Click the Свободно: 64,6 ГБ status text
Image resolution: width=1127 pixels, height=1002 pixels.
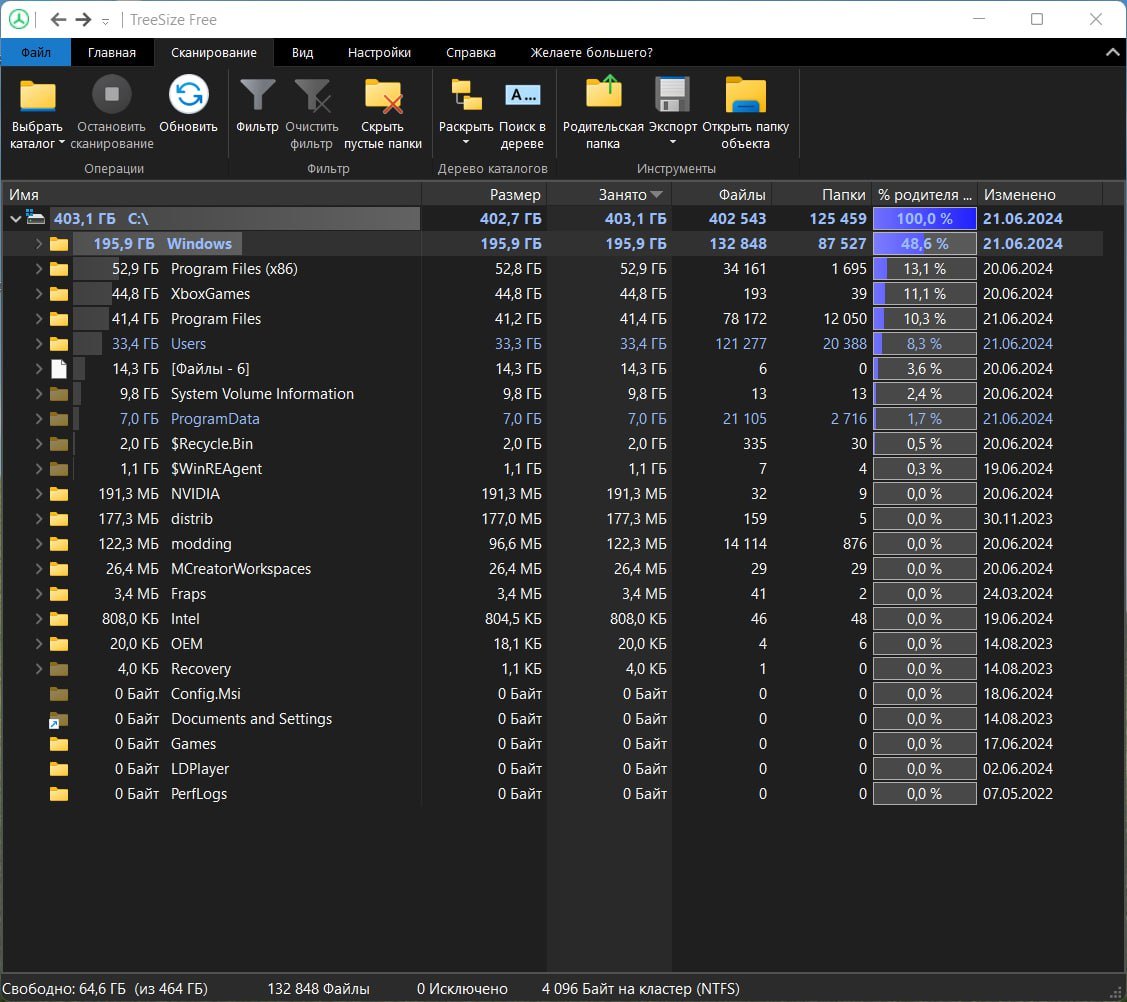point(105,989)
